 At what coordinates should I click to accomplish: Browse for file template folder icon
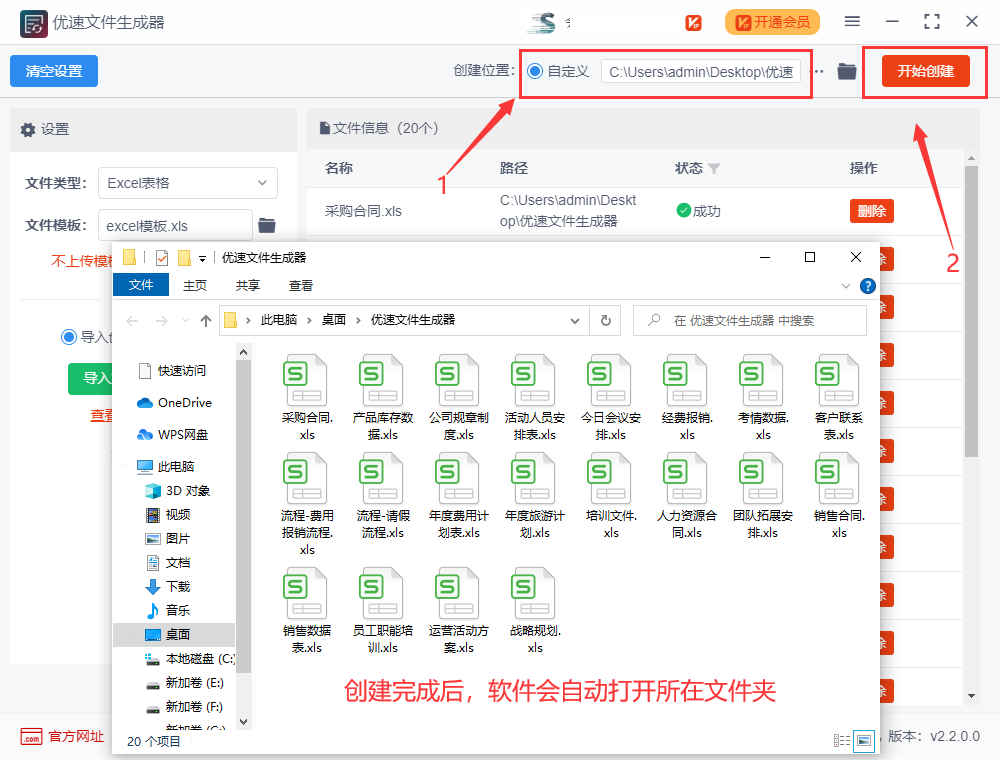coord(267,225)
